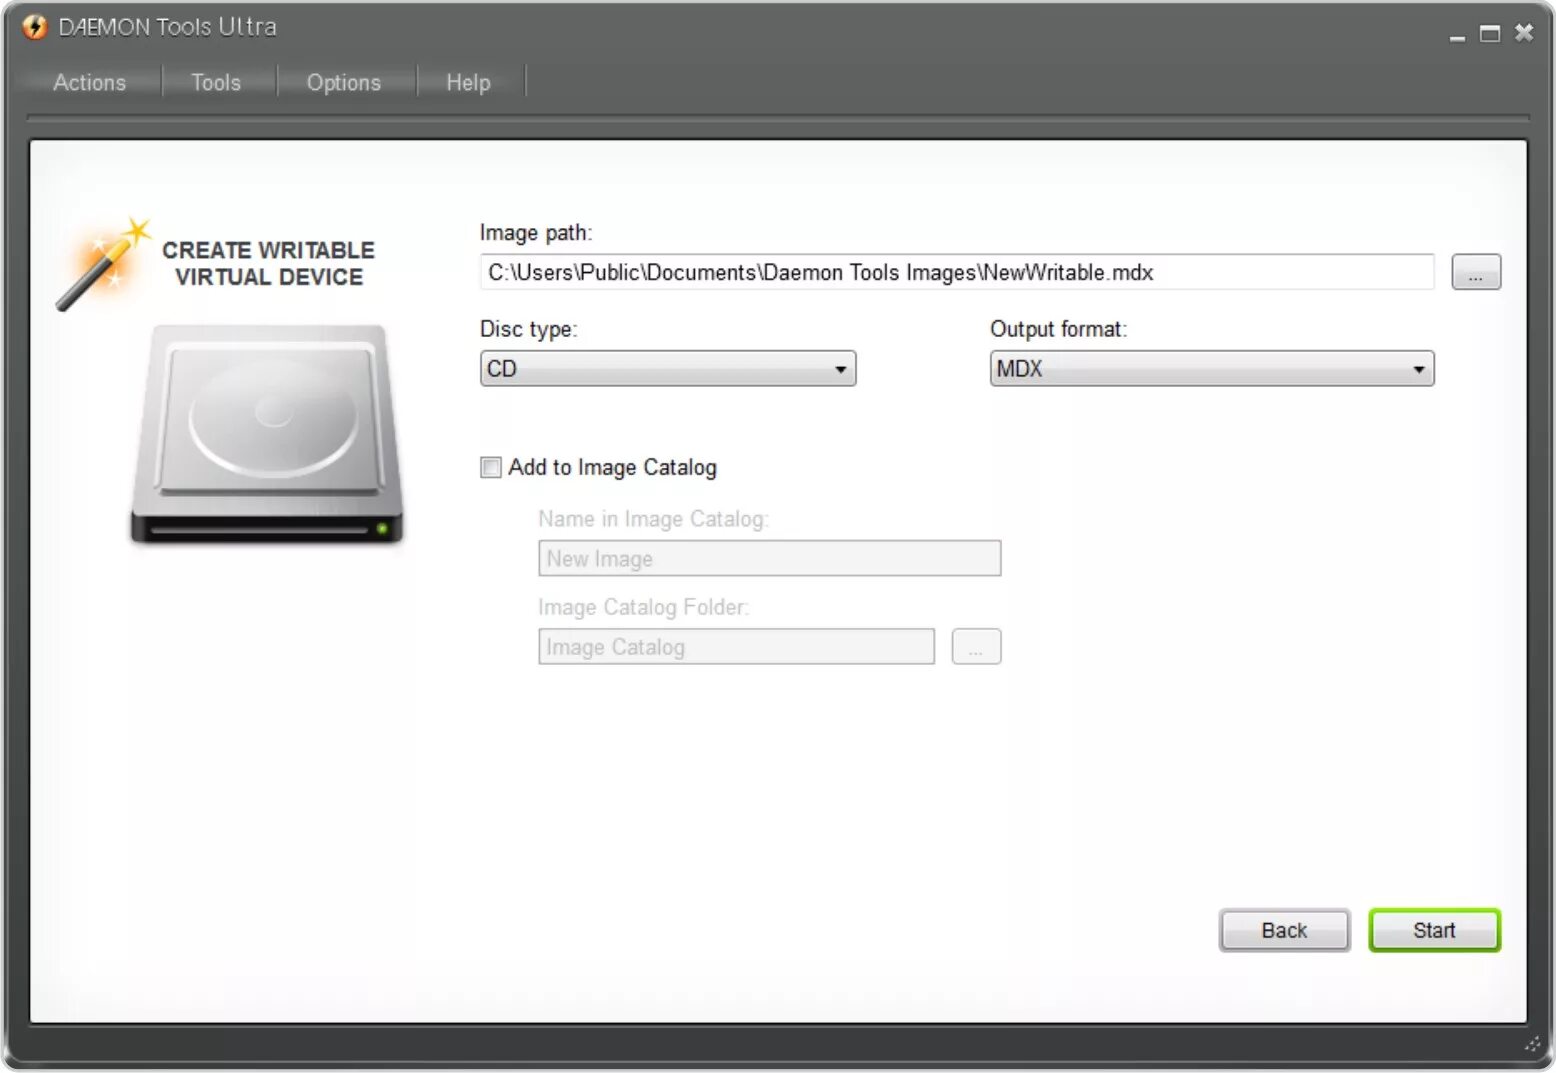Screen dimensions: 1556x1073
Task: Click the virtual drive device image
Action: (x=267, y=434)
